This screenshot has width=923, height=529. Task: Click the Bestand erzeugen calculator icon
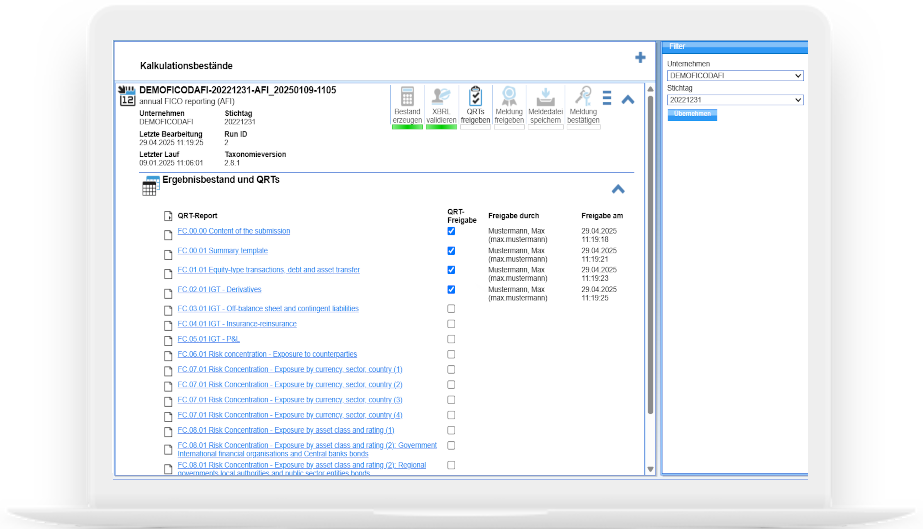coord(407,98)
